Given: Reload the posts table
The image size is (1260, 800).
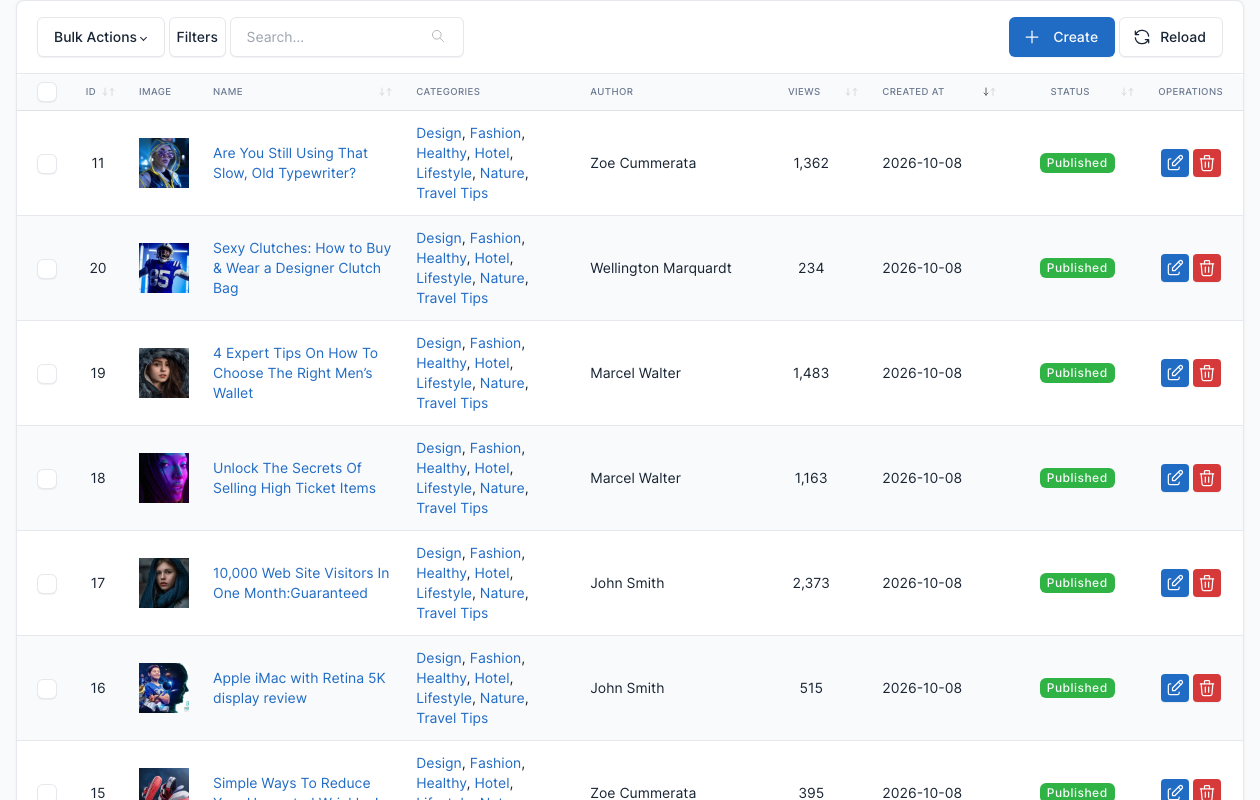Looking at the screenshot, I should (x=1170, y=37).
